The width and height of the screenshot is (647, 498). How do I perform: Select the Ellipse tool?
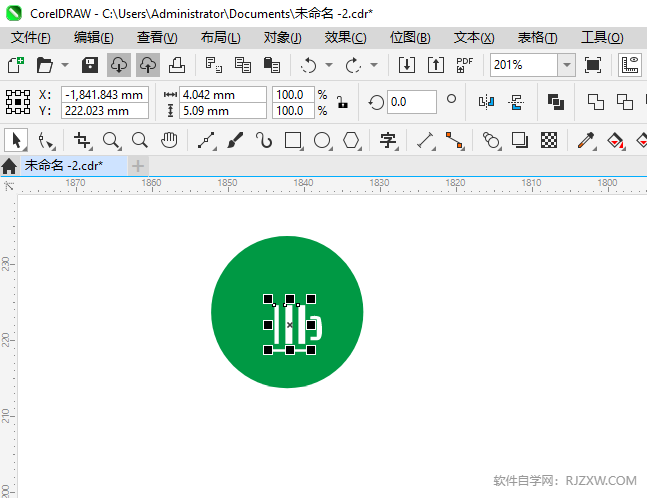(x=322, y=140)
